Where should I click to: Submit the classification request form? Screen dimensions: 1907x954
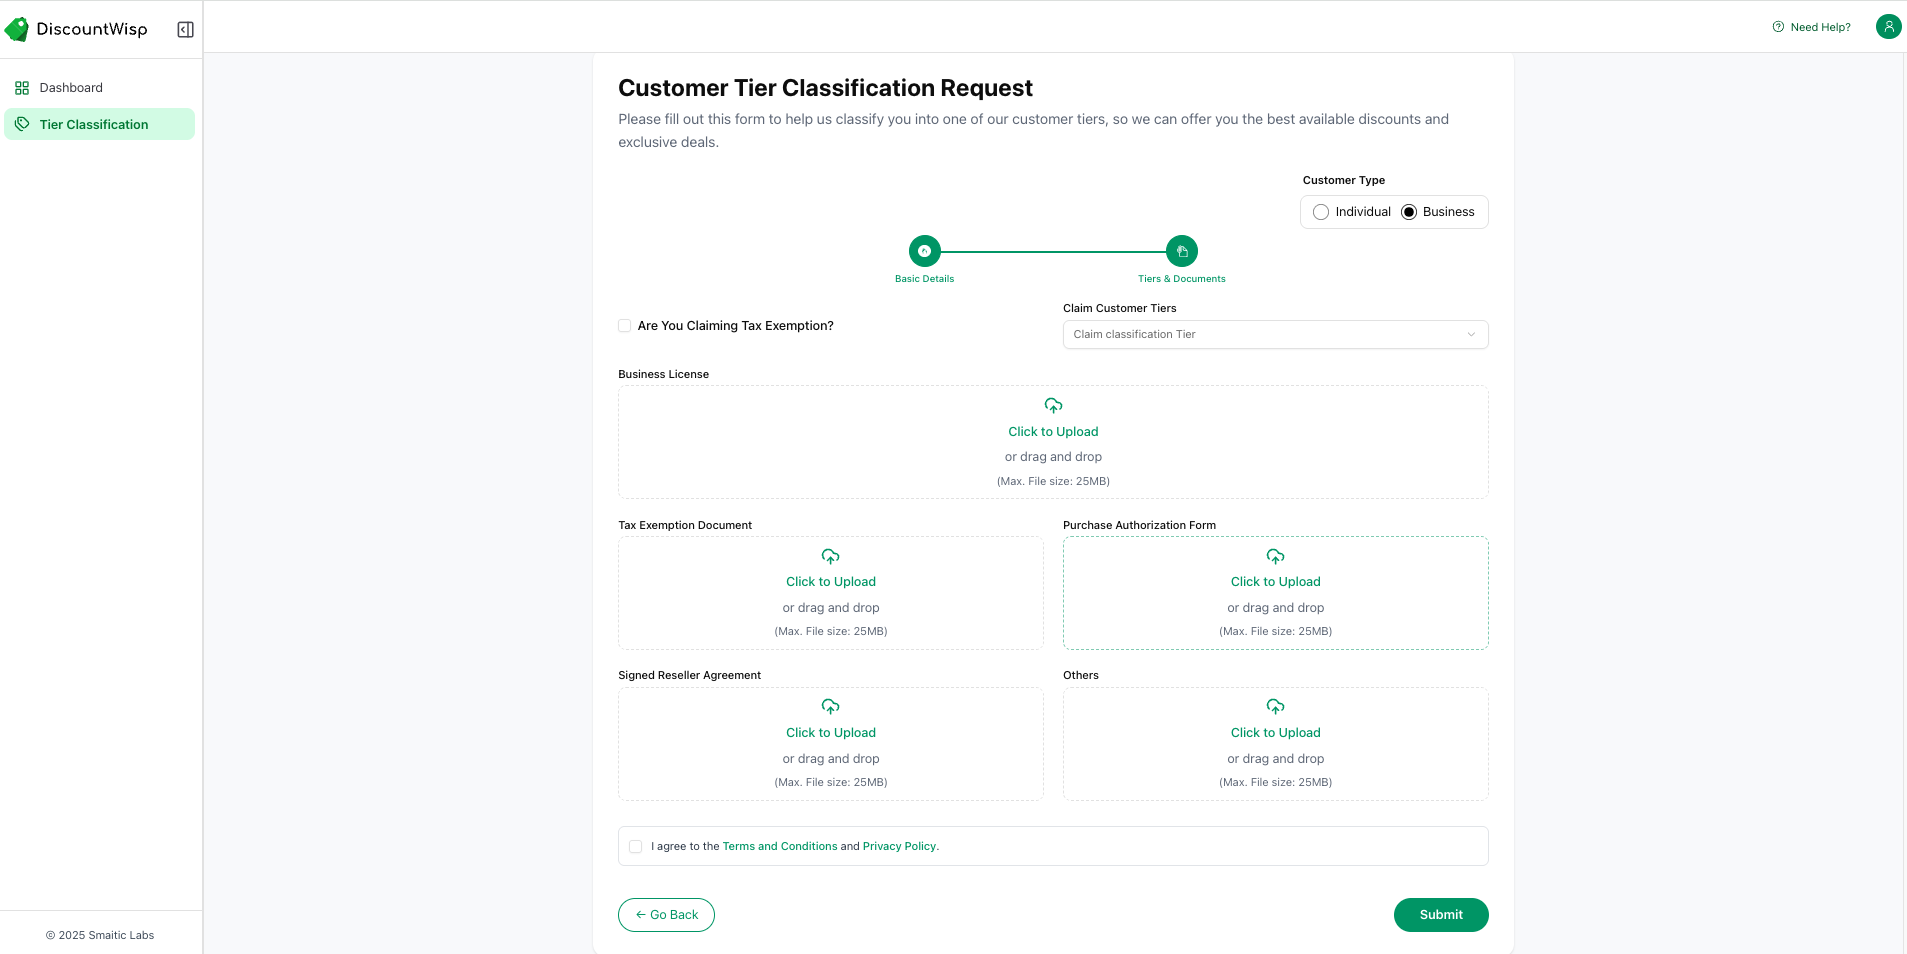(1440, 915)
